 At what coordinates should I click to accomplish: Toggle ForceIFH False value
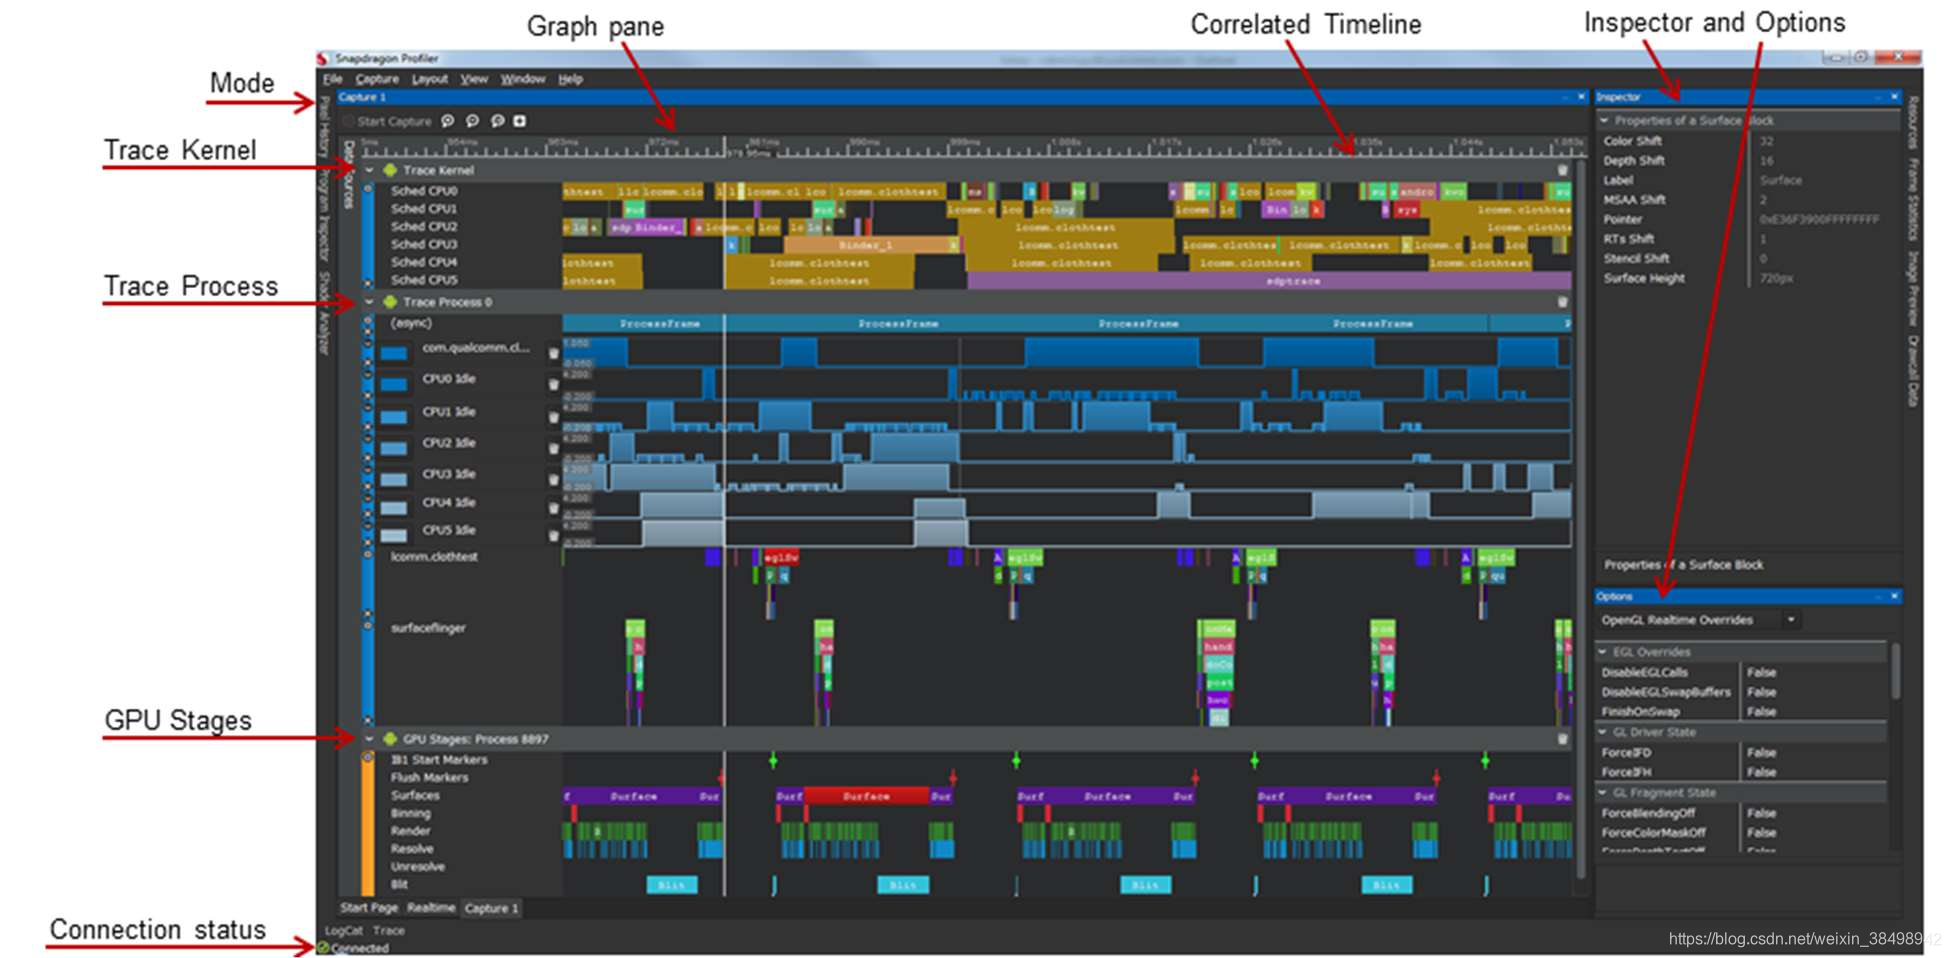click(1761, 772)
